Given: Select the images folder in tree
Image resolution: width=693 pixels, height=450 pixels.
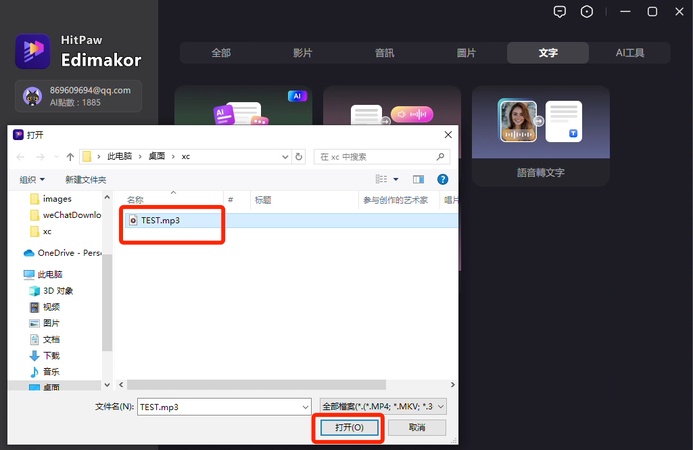Looking at the screenshot, I should point(57,199).
